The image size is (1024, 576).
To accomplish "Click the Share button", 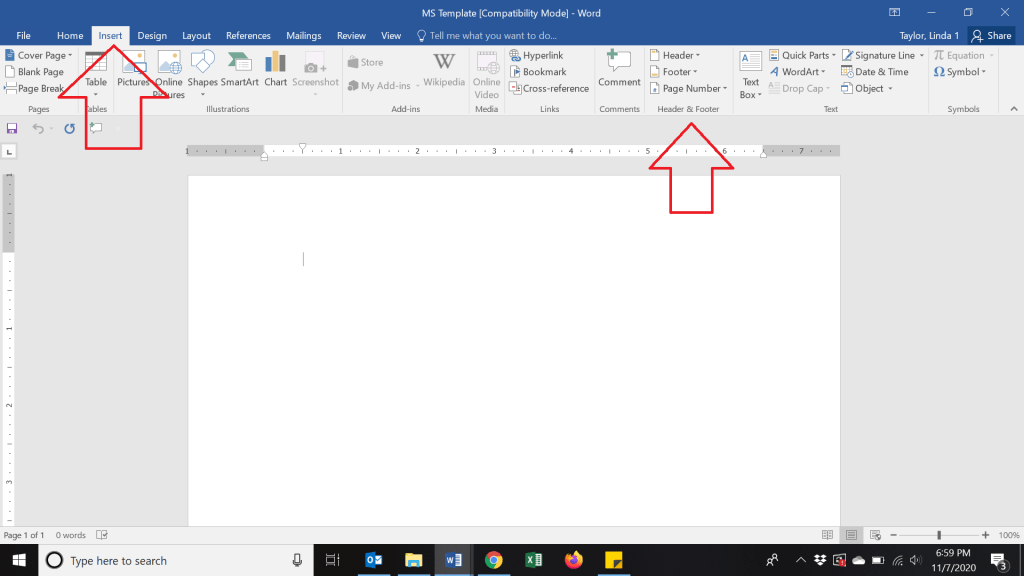I will click(x=991, y=35).
